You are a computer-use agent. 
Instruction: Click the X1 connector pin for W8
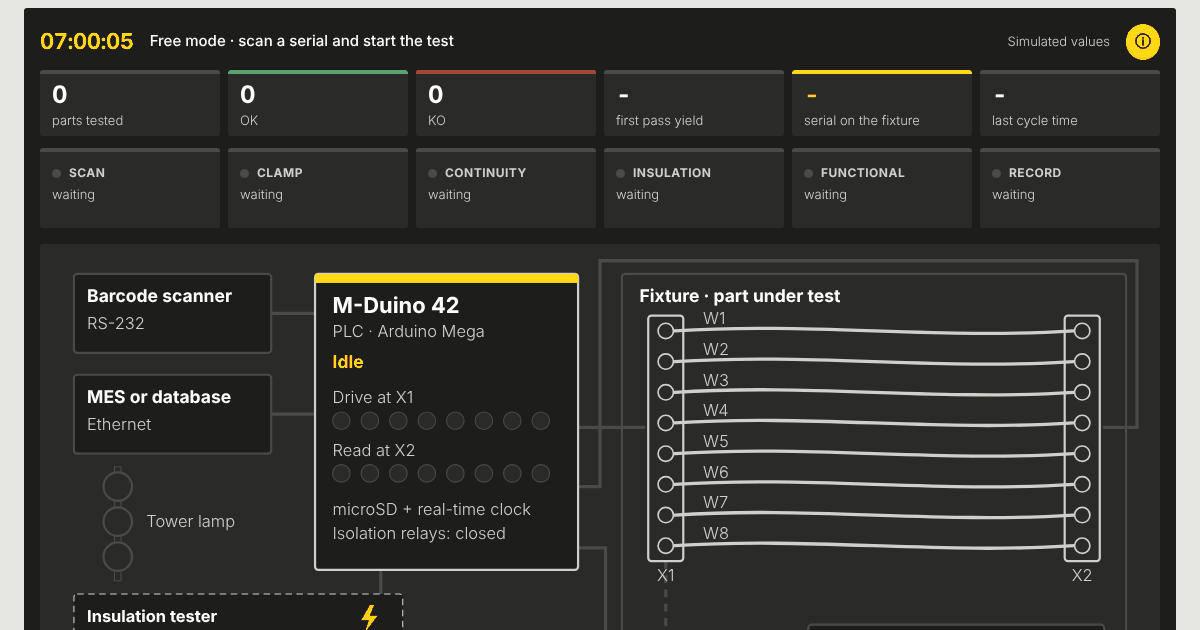665,546
